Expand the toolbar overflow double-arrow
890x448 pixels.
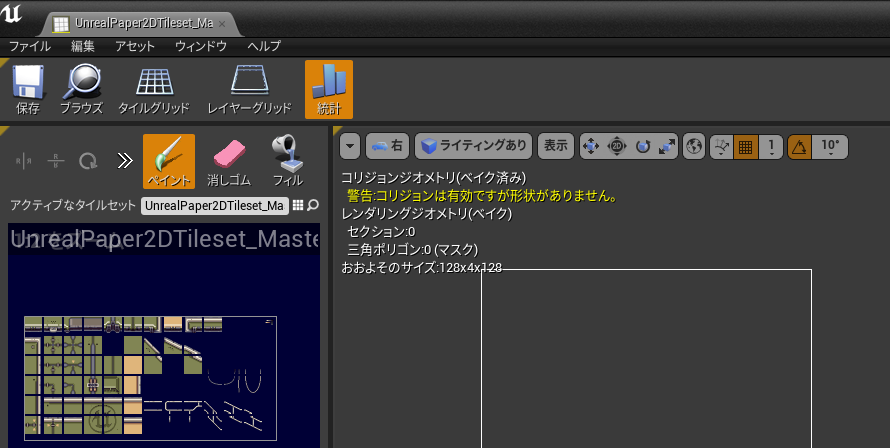coord(124,161)
